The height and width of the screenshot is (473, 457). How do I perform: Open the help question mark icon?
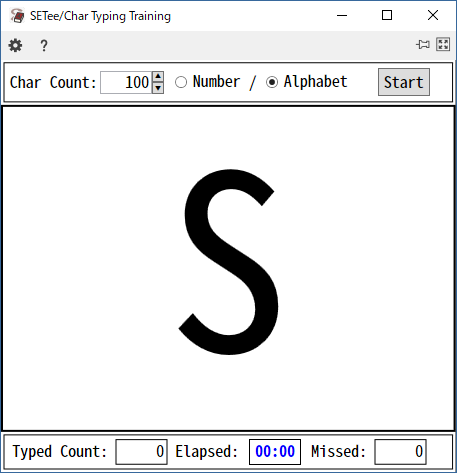(x=44, y=46)
